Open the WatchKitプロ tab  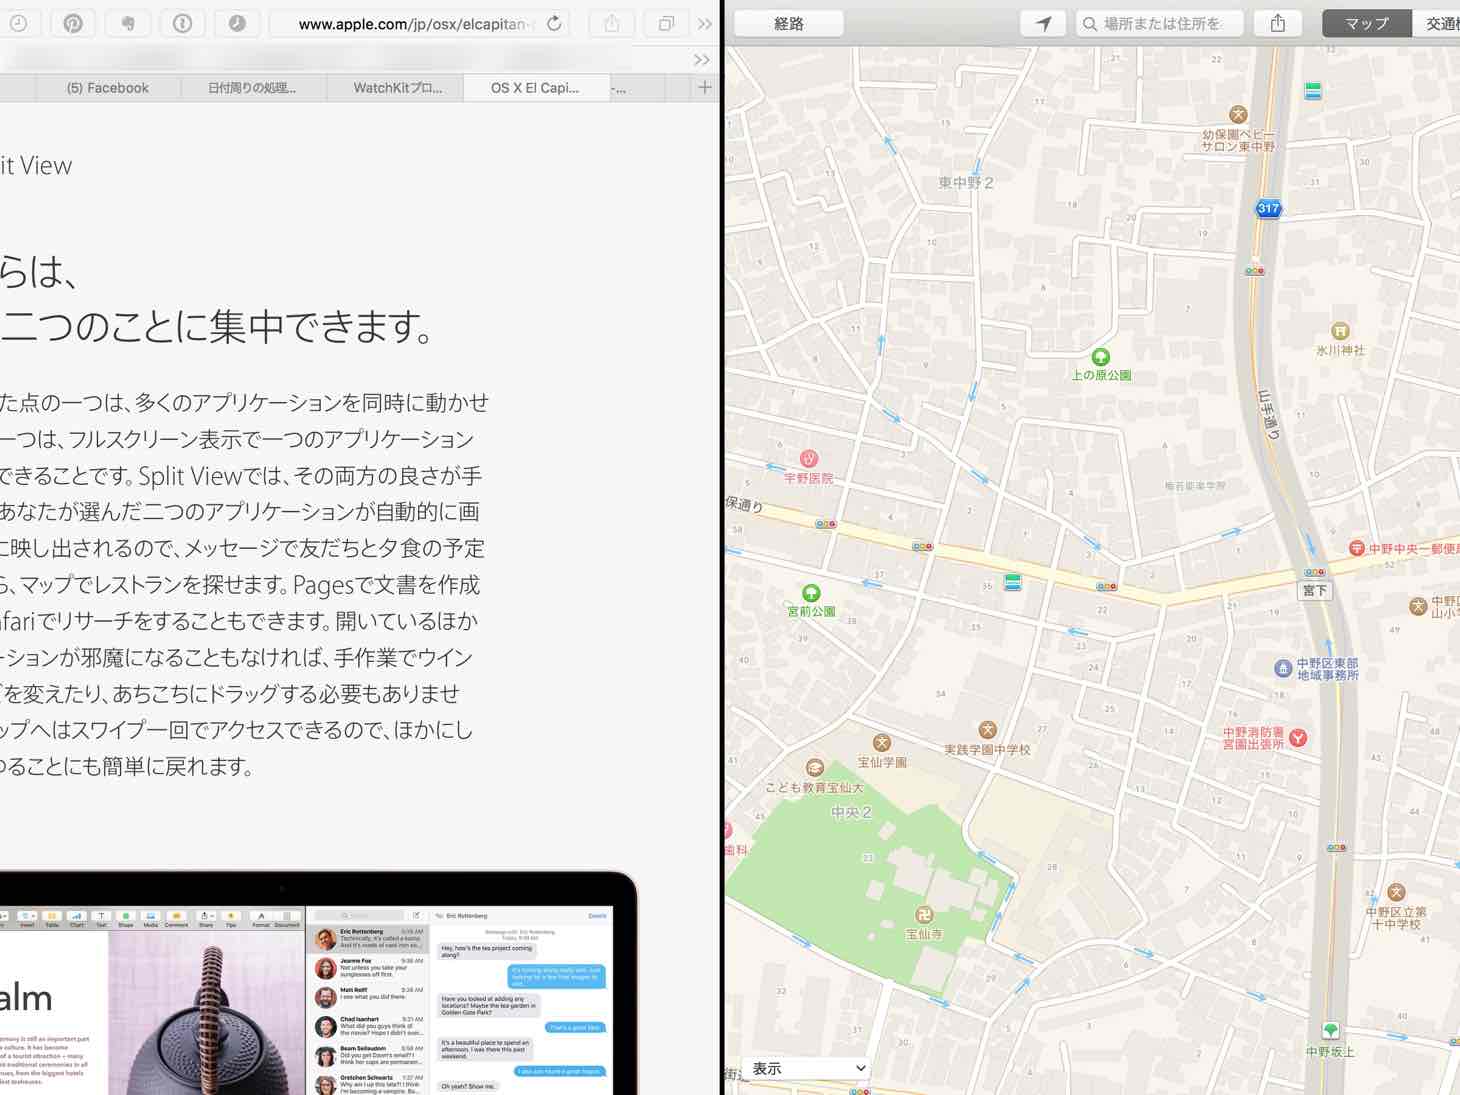tap(397, 88)
